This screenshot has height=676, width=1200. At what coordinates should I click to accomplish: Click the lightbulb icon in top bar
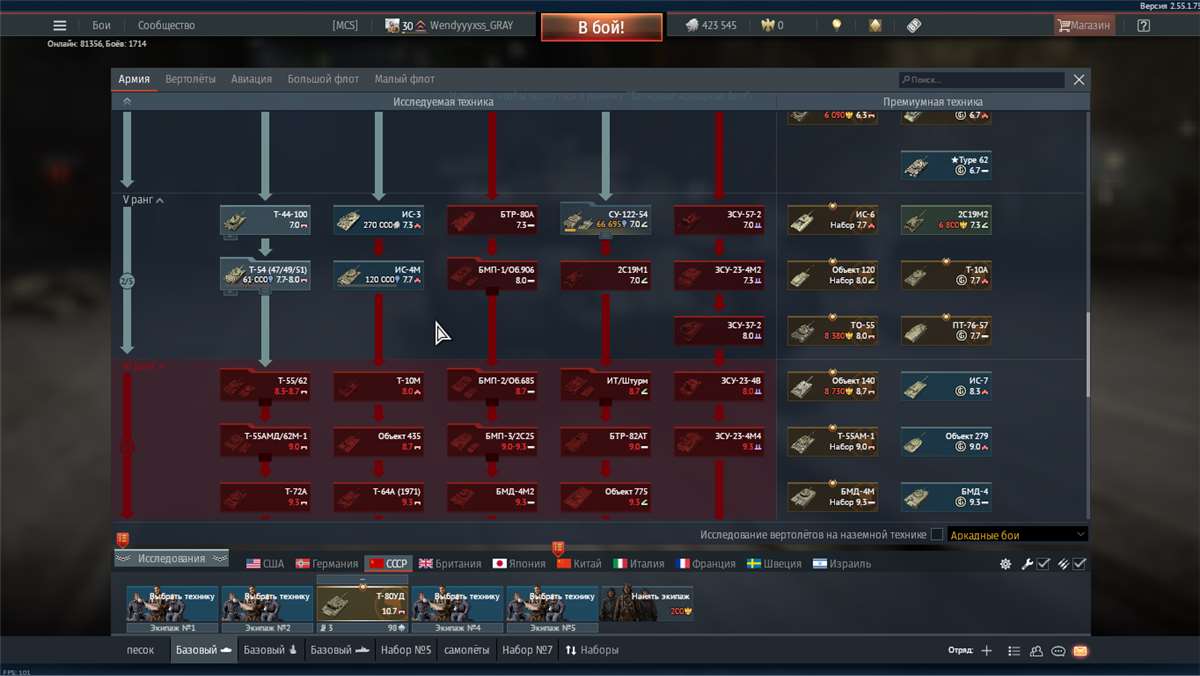point(837,25)
